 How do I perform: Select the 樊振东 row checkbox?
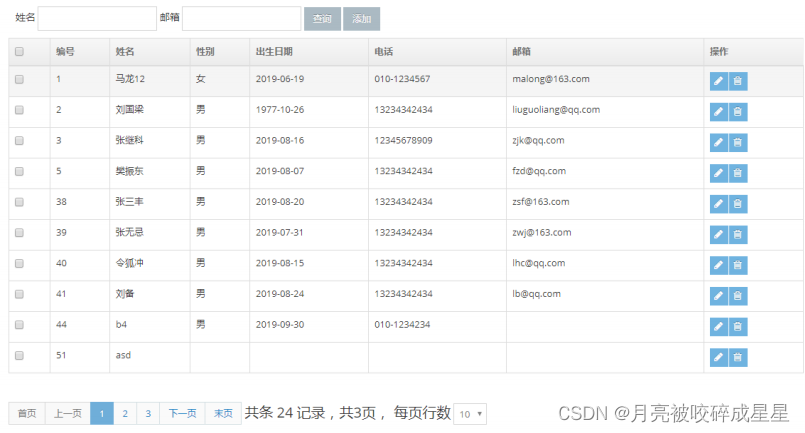(x=20, y=172)
